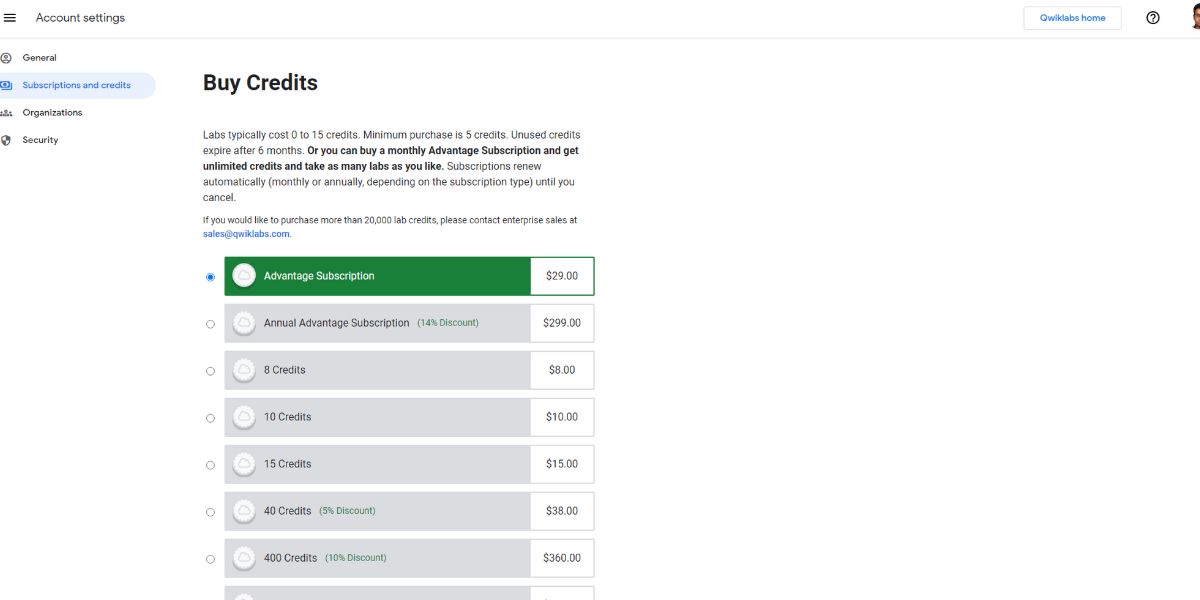
Task: Click the Subscriptions and credits sidebar icon
Action: (x=6, y=85)
